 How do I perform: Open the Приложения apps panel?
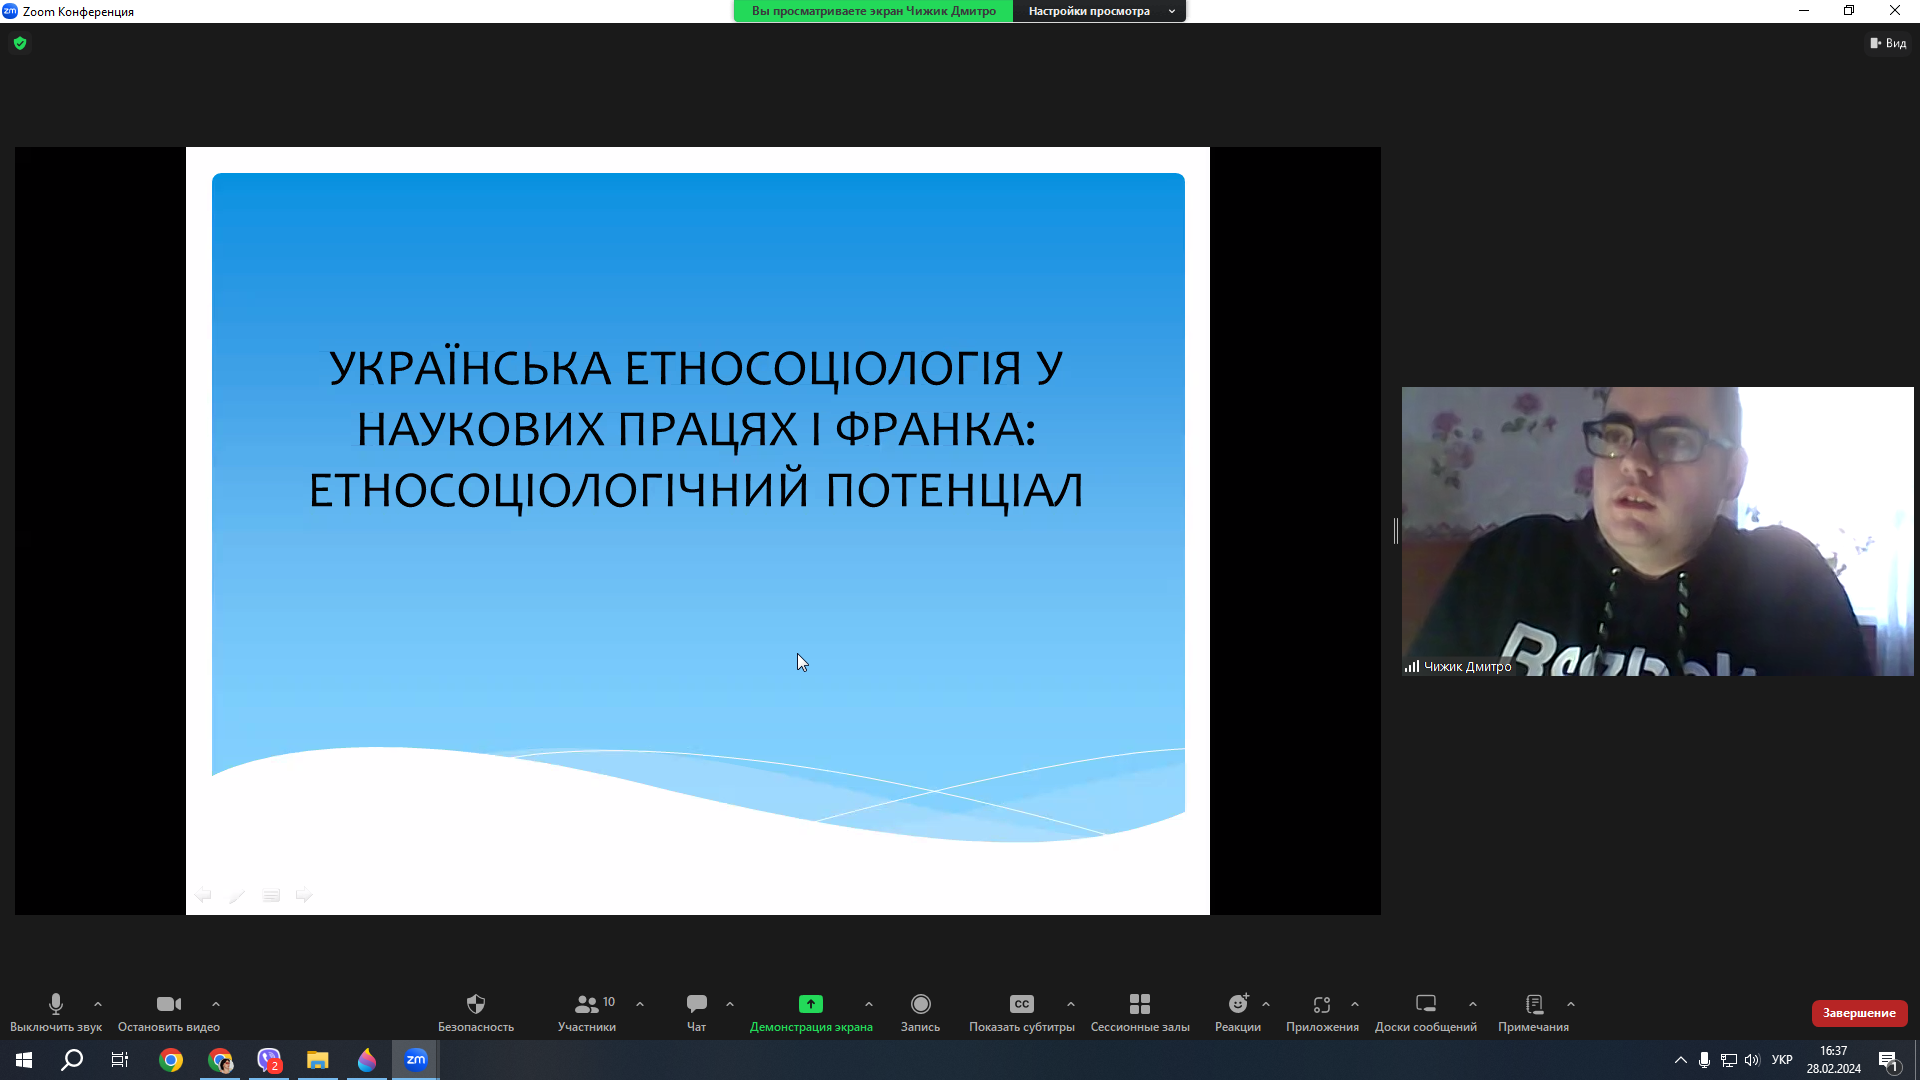pyautogui.click(x=1322, y=1012)
